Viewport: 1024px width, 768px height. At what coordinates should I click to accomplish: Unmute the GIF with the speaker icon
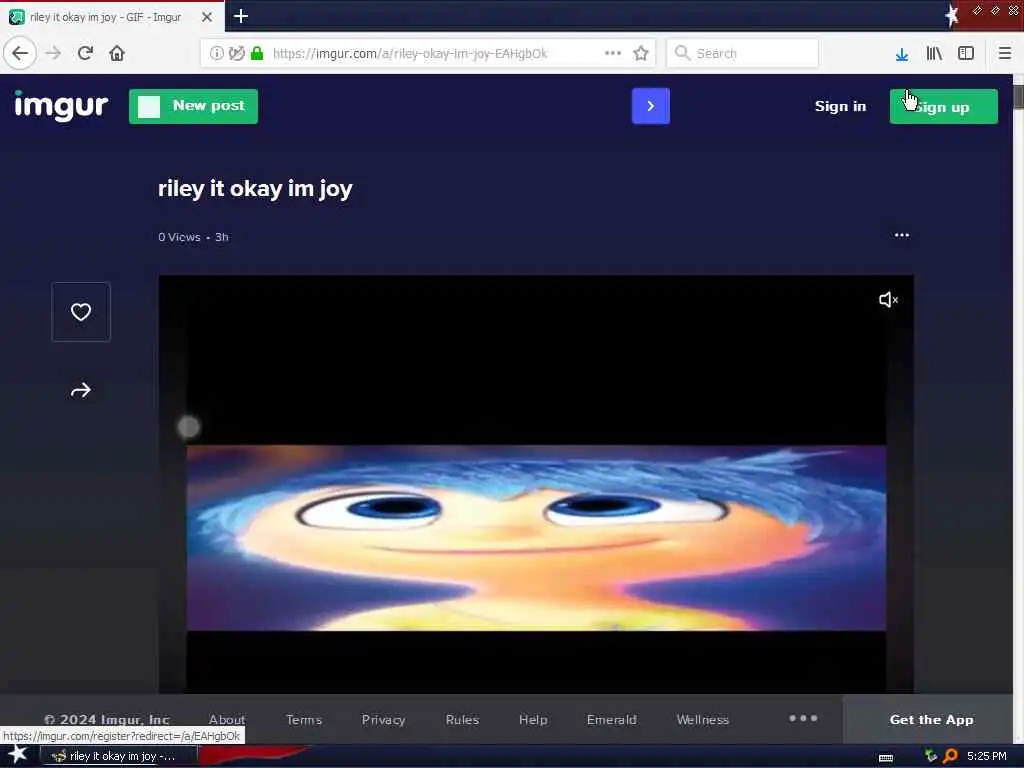888,300
